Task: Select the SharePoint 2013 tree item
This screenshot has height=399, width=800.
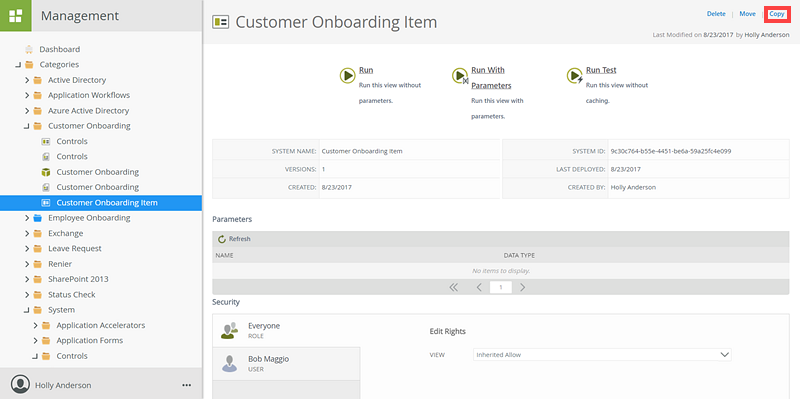Action: [78, 279]
